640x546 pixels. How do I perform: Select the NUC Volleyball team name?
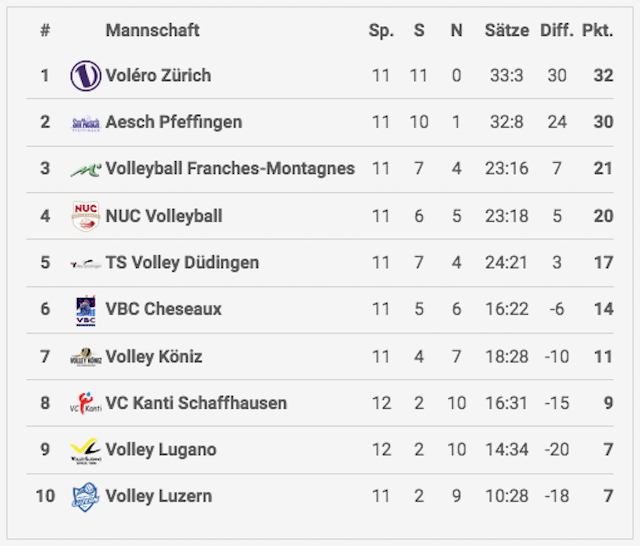click(164, 216)
